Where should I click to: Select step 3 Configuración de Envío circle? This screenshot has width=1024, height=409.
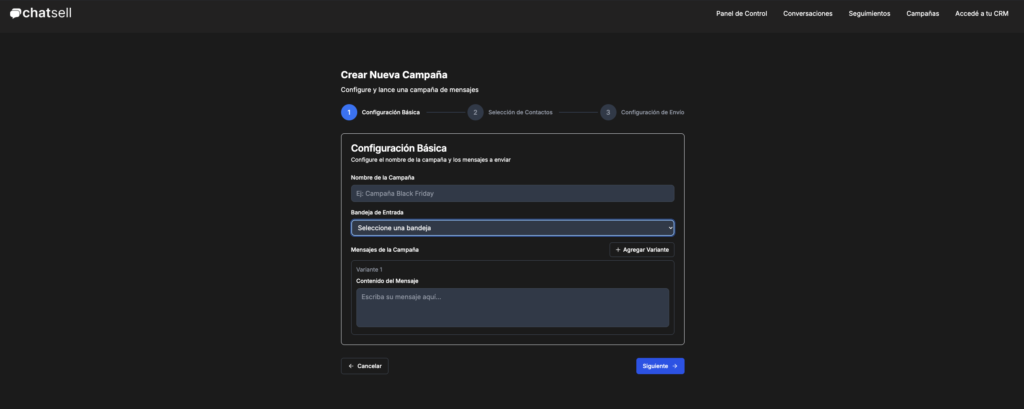click(608, 112)
